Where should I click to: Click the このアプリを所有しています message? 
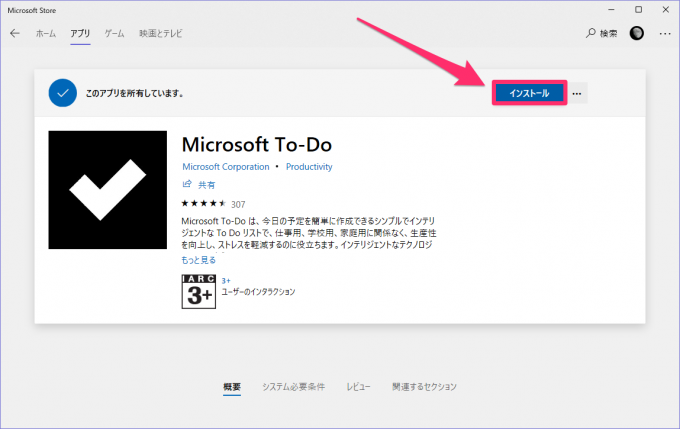tap(134, 93)
